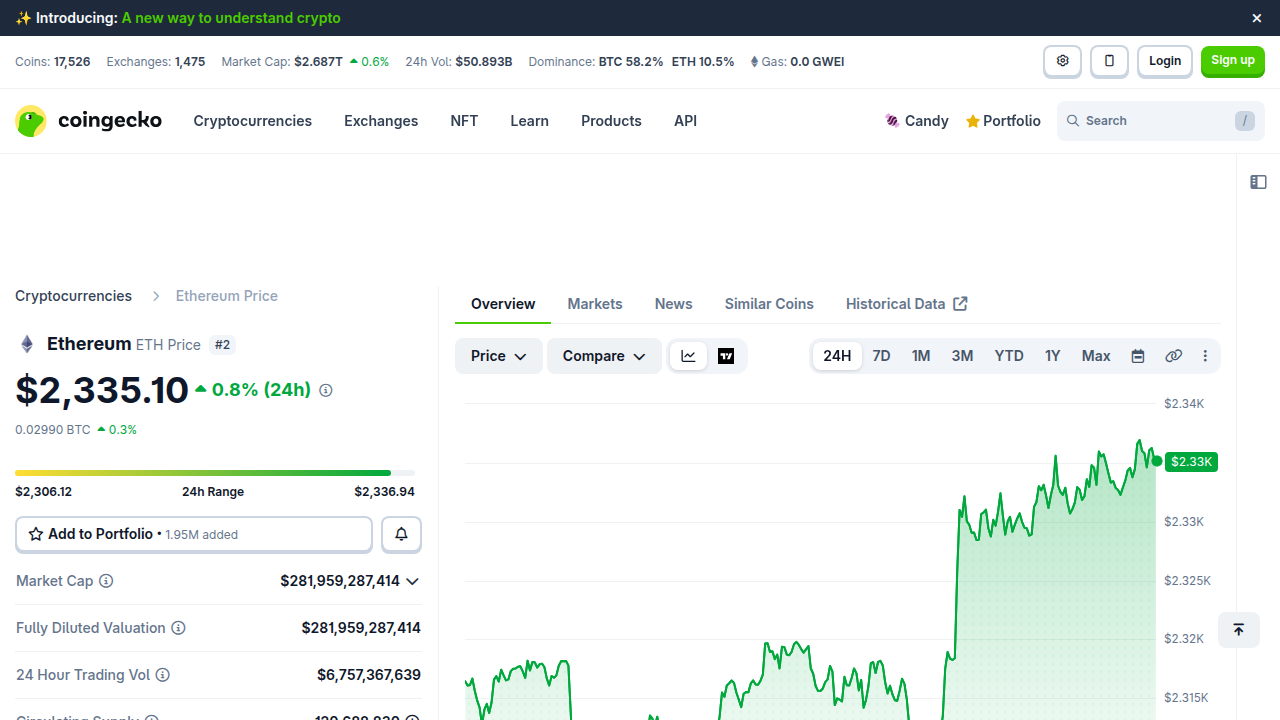Open the Candy rewards page
Image resolution: width=1280 pixels, height=720 pixels.
point(916,120)
